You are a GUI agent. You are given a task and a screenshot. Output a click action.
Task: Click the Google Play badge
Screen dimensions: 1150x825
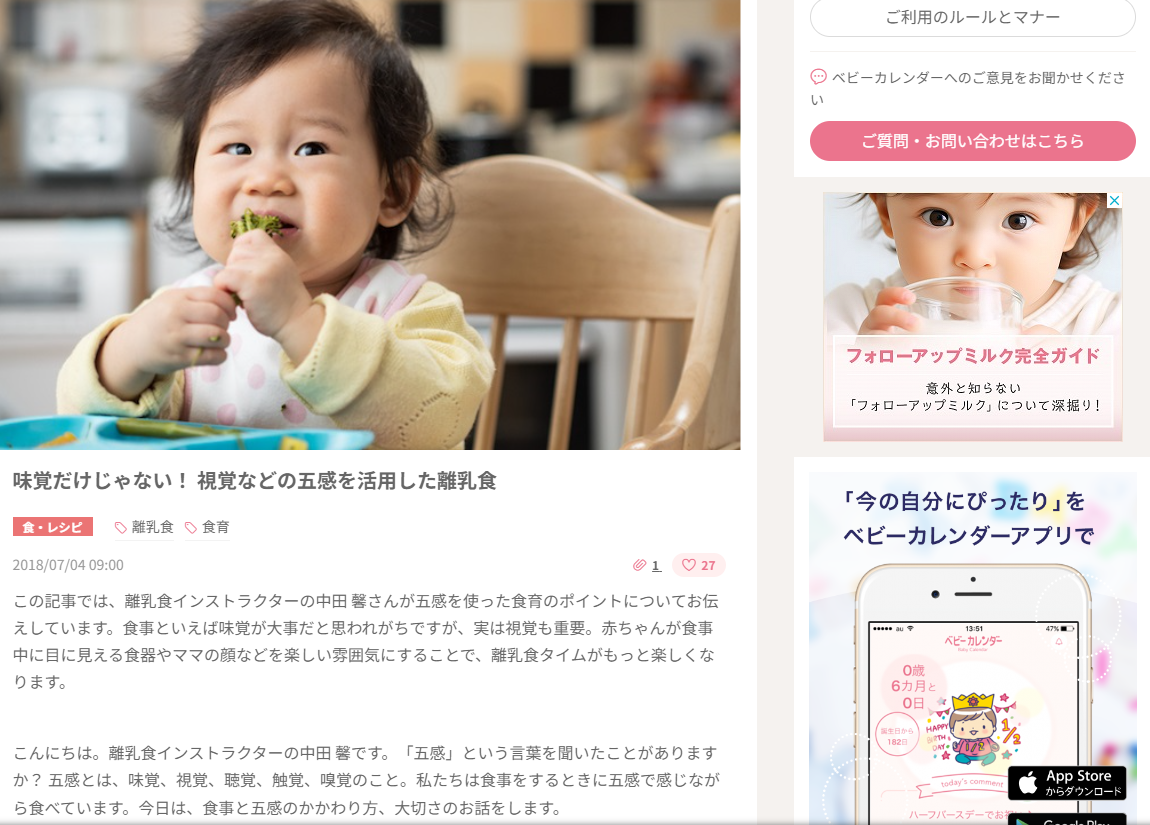[1067, 819]
